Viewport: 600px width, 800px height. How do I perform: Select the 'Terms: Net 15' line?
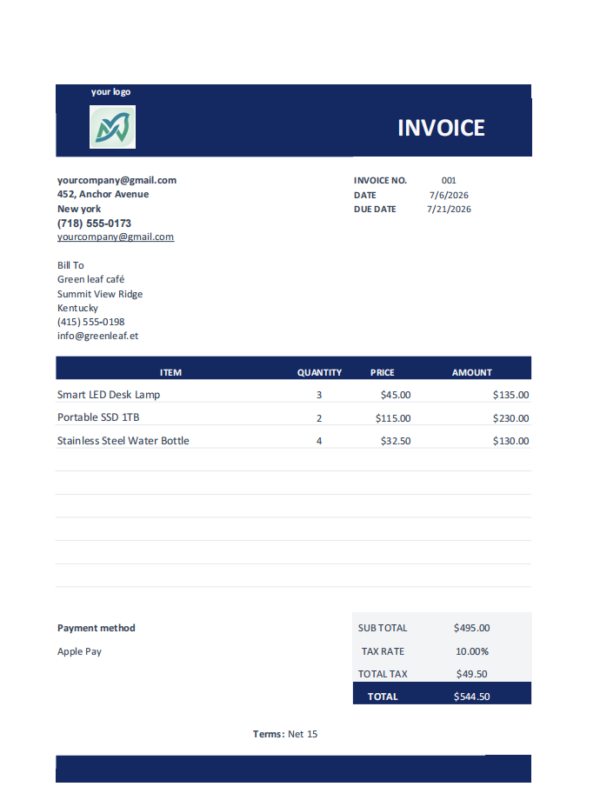[285, 734]
